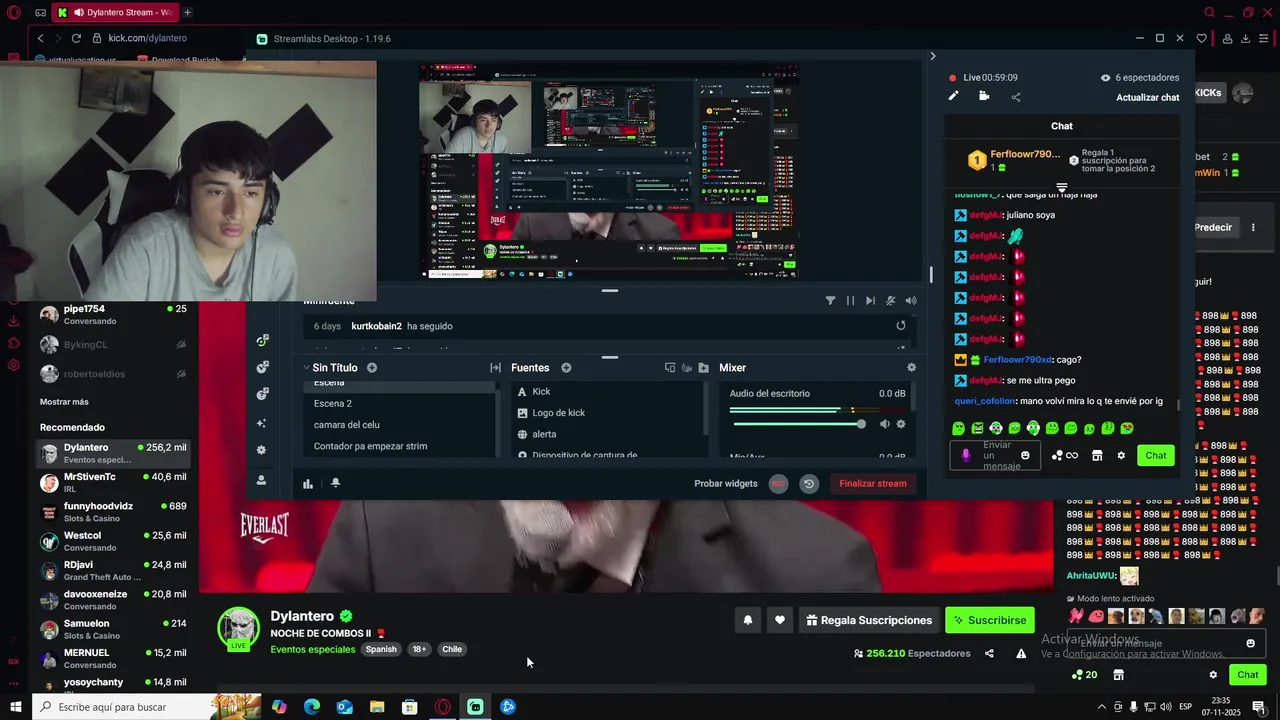Skip current alert in Minifuente
The height and width of the screenshot is (720, 1280).
coord(870,300)
